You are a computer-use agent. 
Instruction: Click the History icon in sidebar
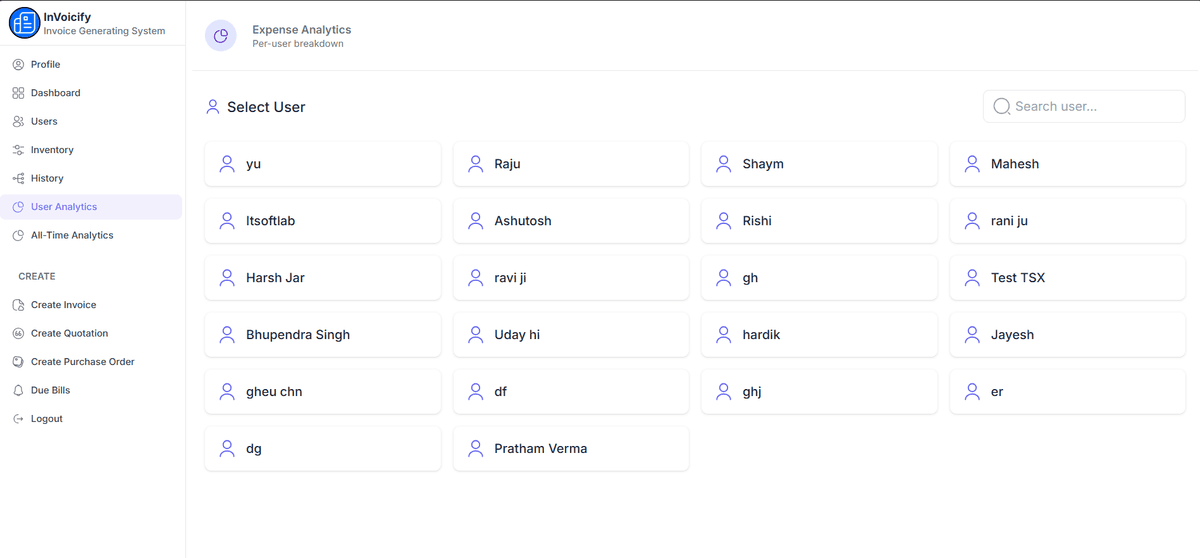[x=18, y=179]
